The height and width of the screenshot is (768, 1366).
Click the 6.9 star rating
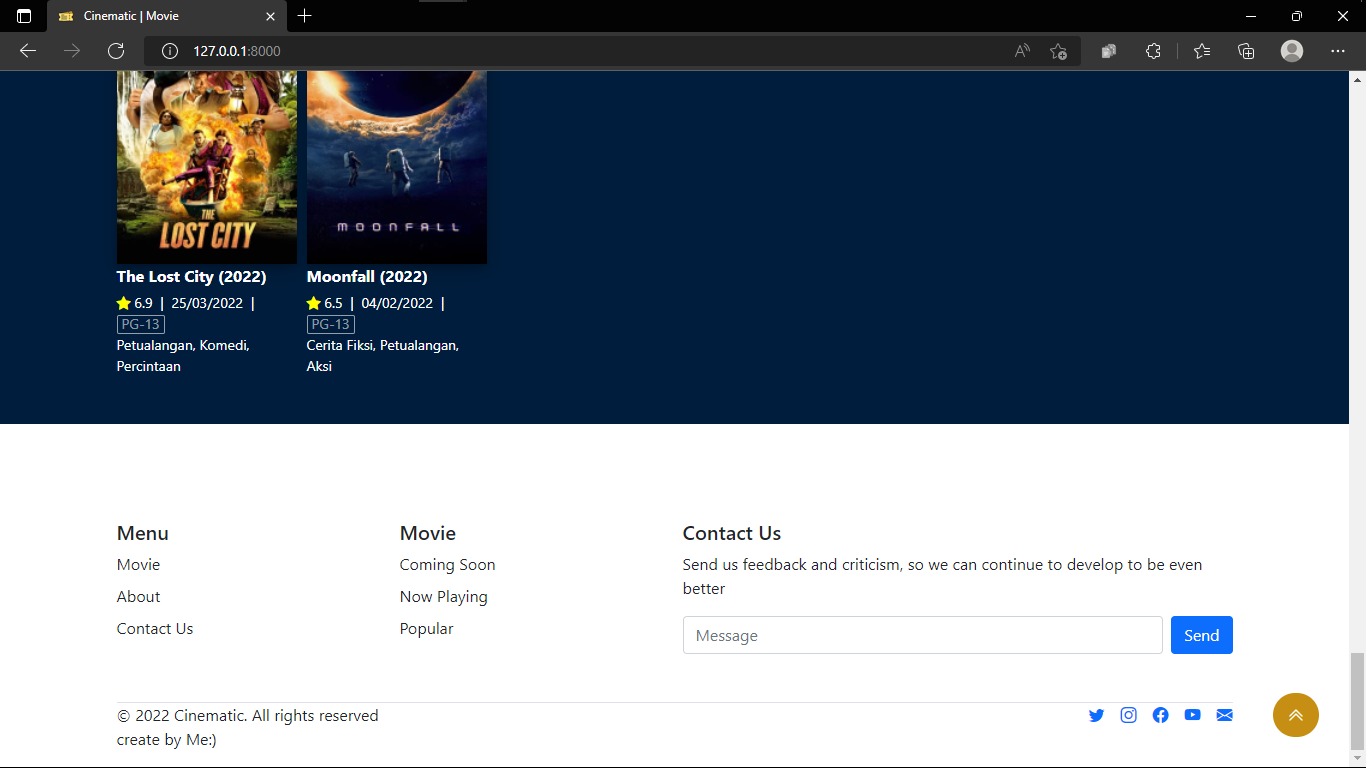[135, 303]
